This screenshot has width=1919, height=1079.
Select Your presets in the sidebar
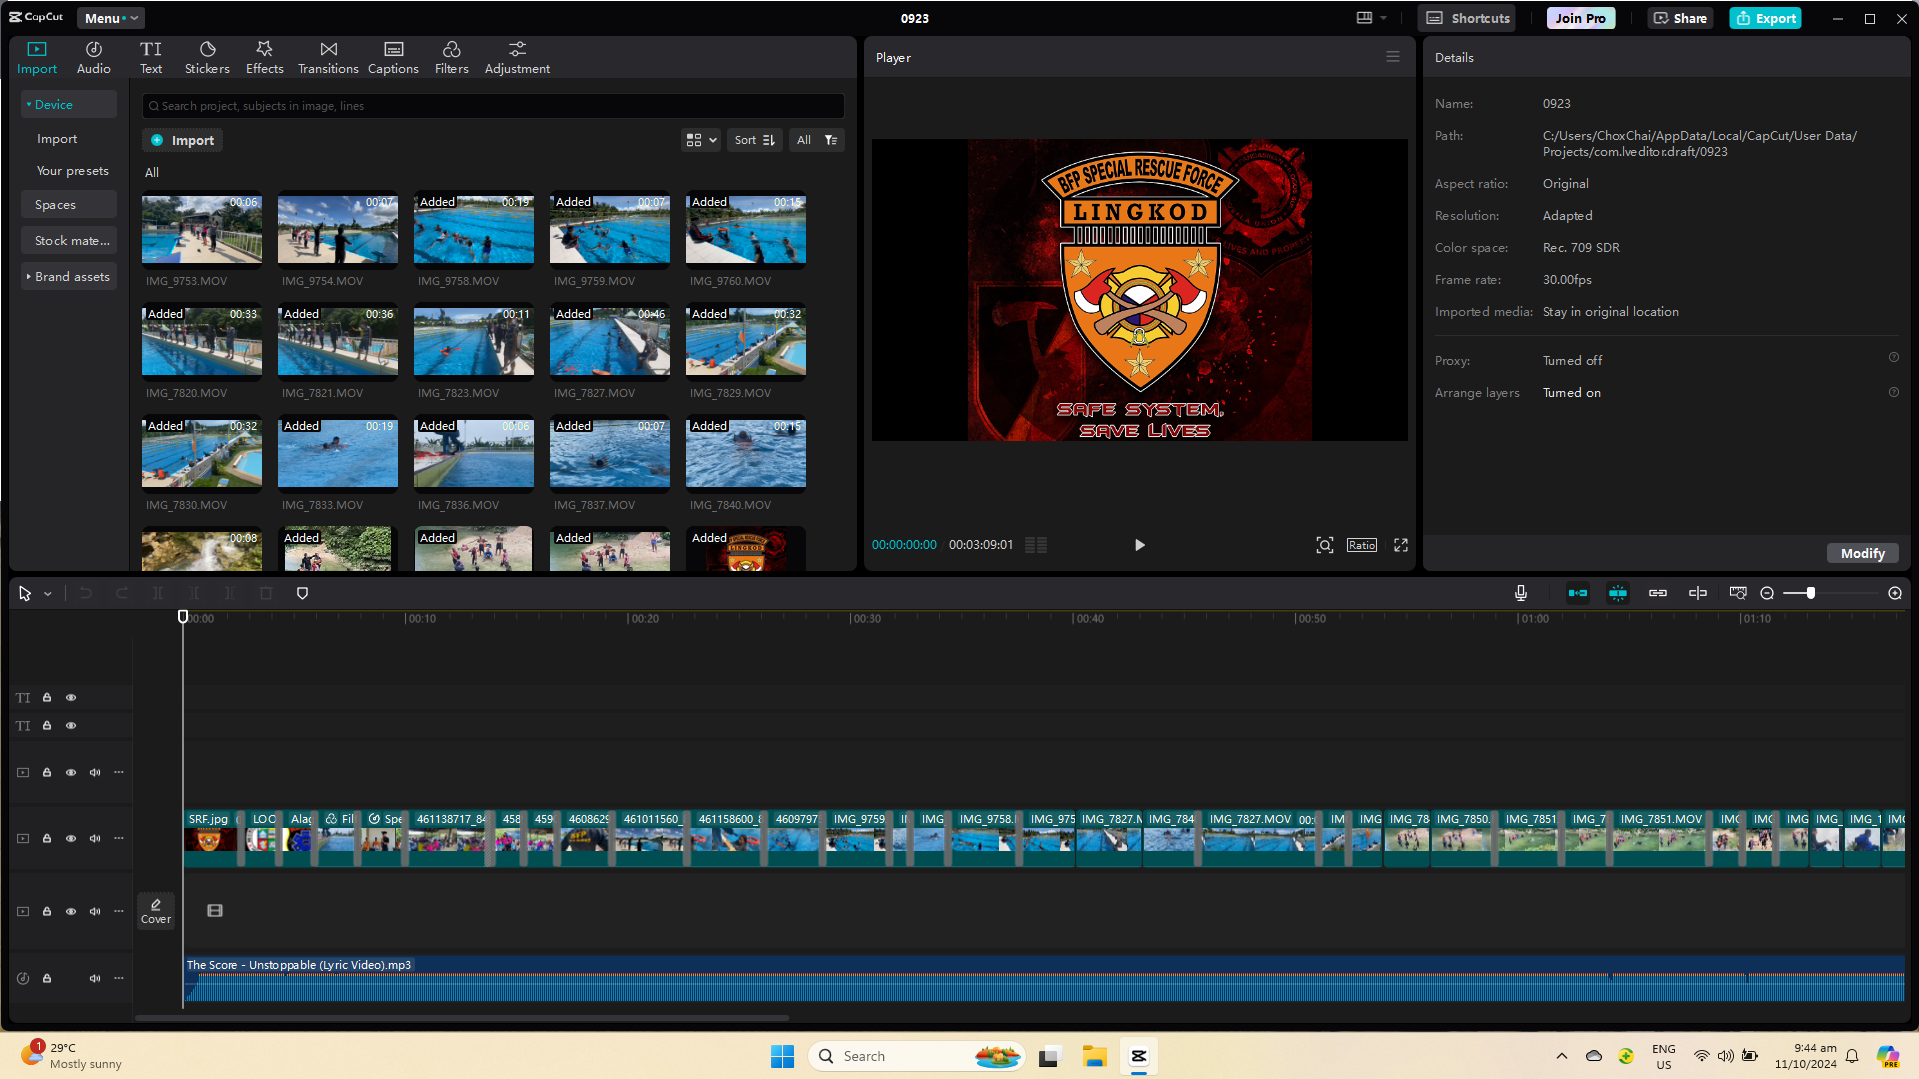pyautogui.click(x=72, y=171)
